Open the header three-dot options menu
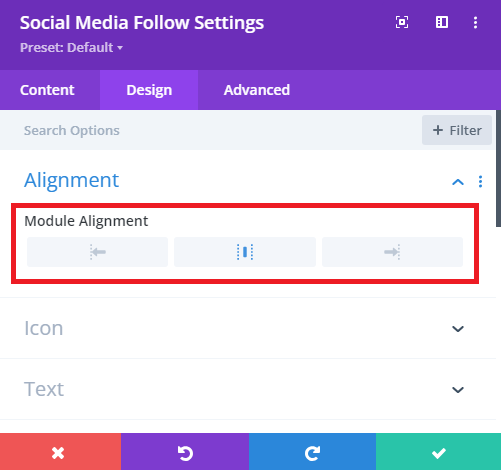Screen dimensions: 501x470 (475, 22)
